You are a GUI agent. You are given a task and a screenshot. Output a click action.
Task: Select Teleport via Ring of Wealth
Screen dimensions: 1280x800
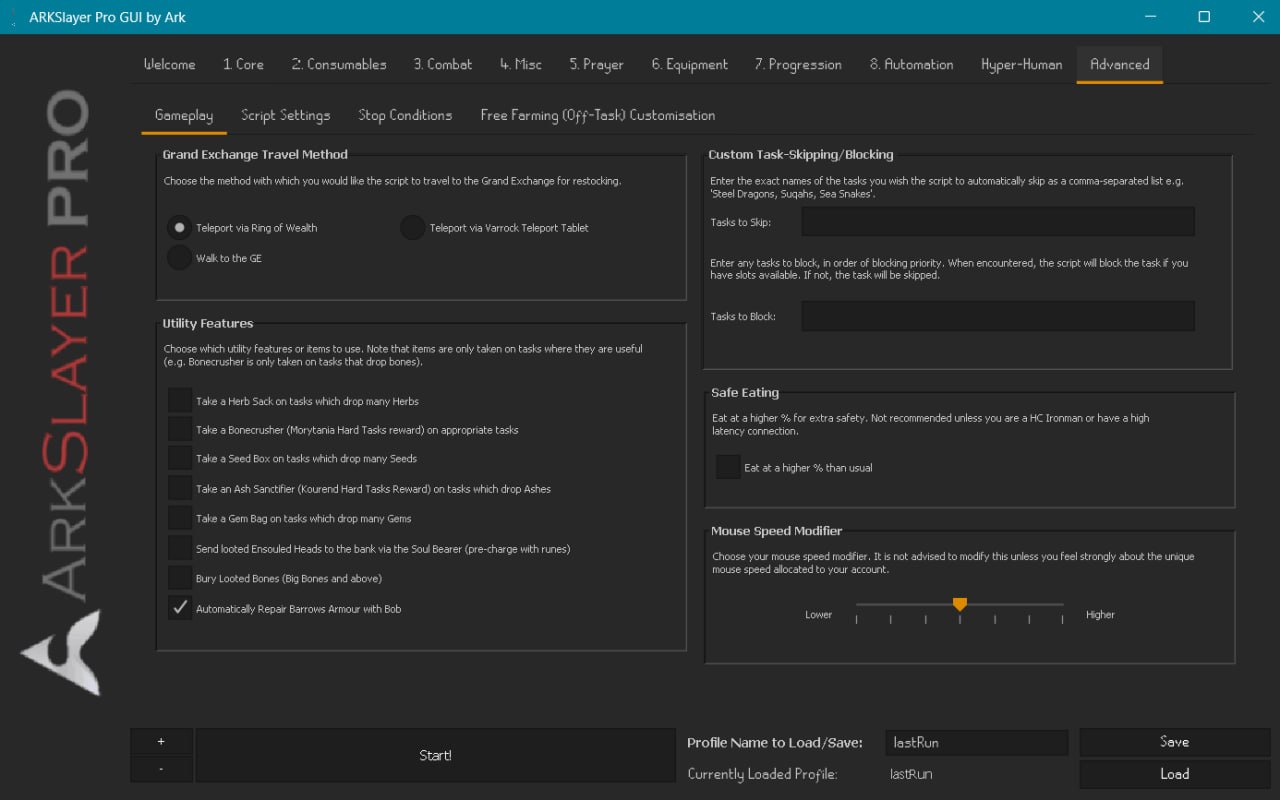pyautogui.click(x=179, y=228)
